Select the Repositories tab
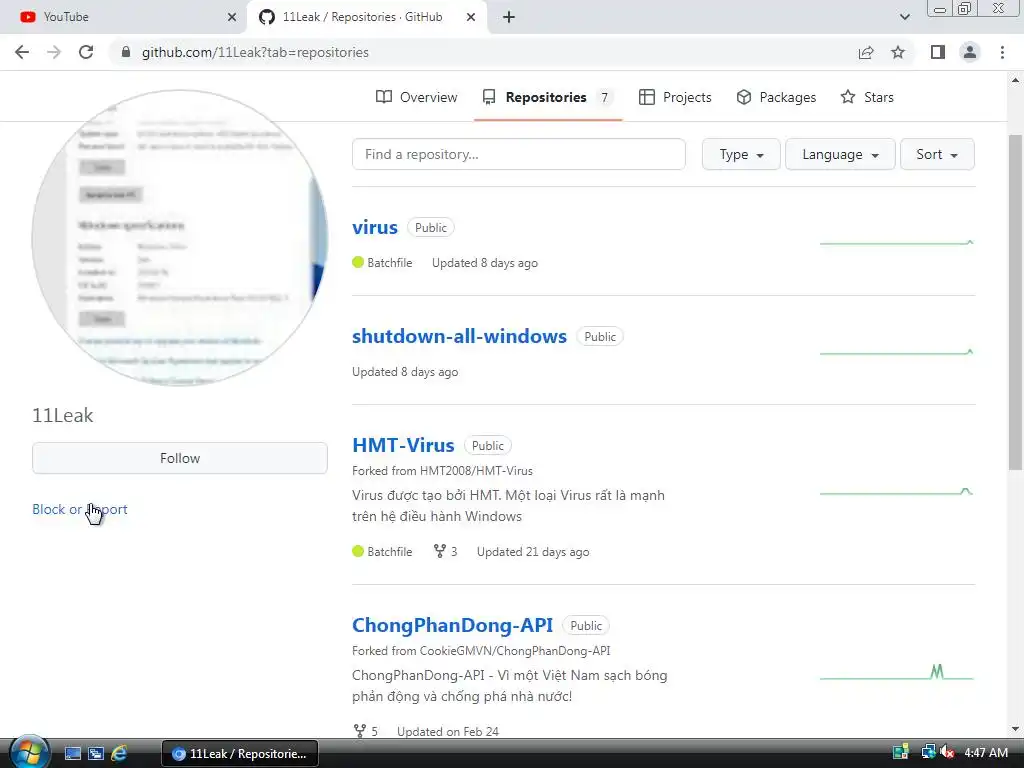 547,97
